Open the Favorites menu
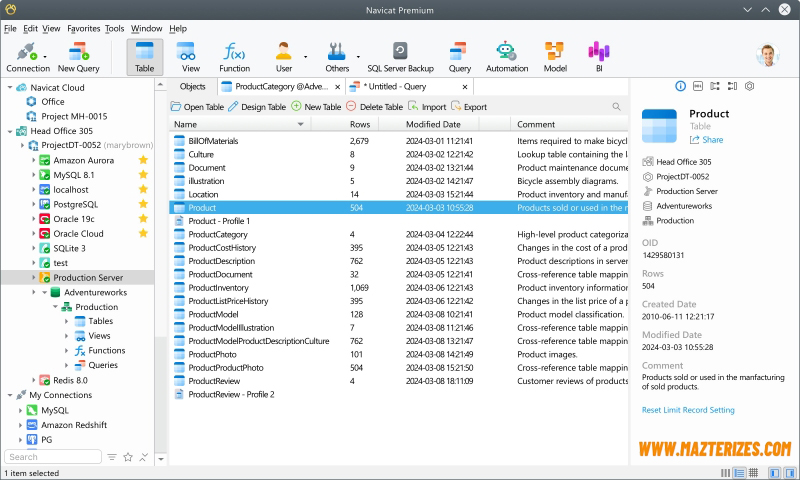 (84, 29)
